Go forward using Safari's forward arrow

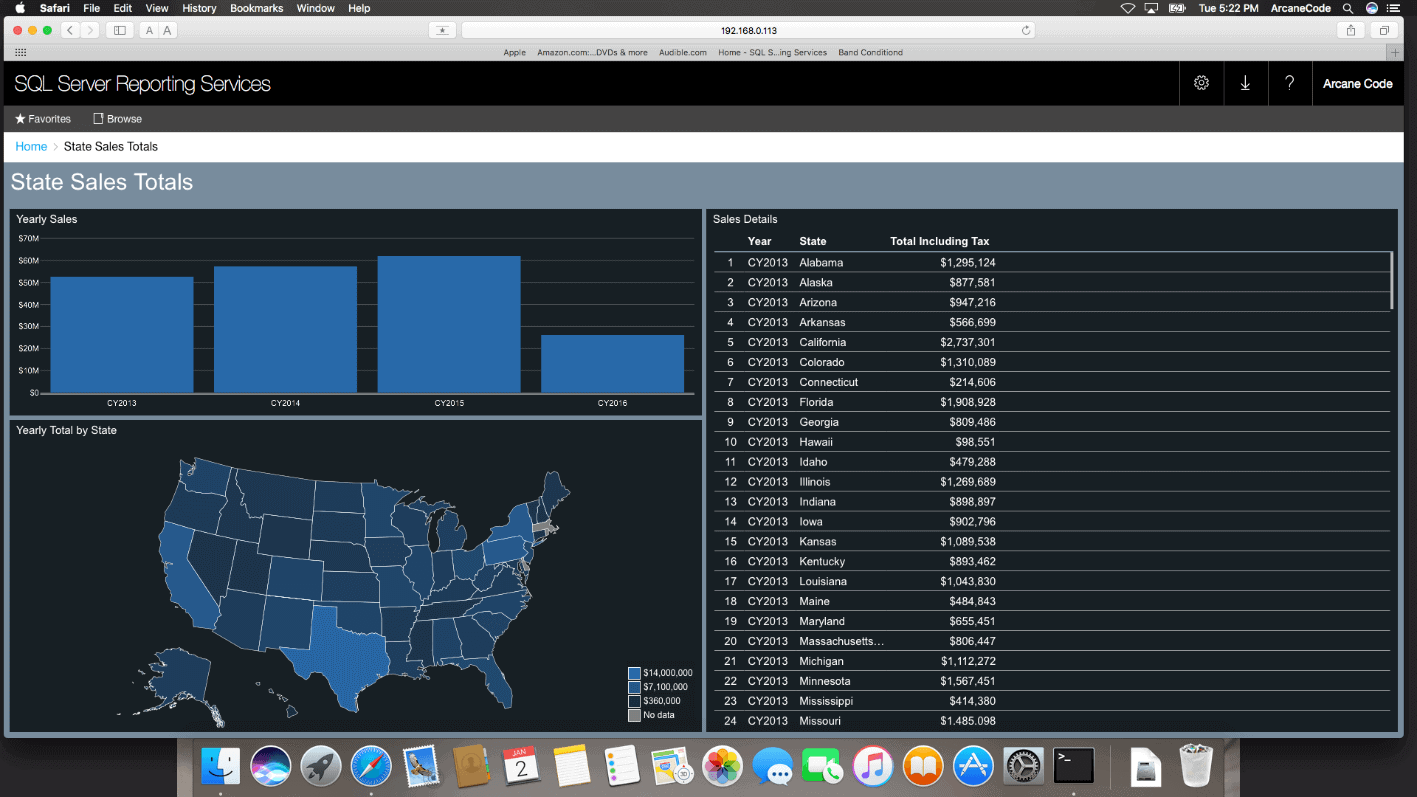[x=91, y=30]
